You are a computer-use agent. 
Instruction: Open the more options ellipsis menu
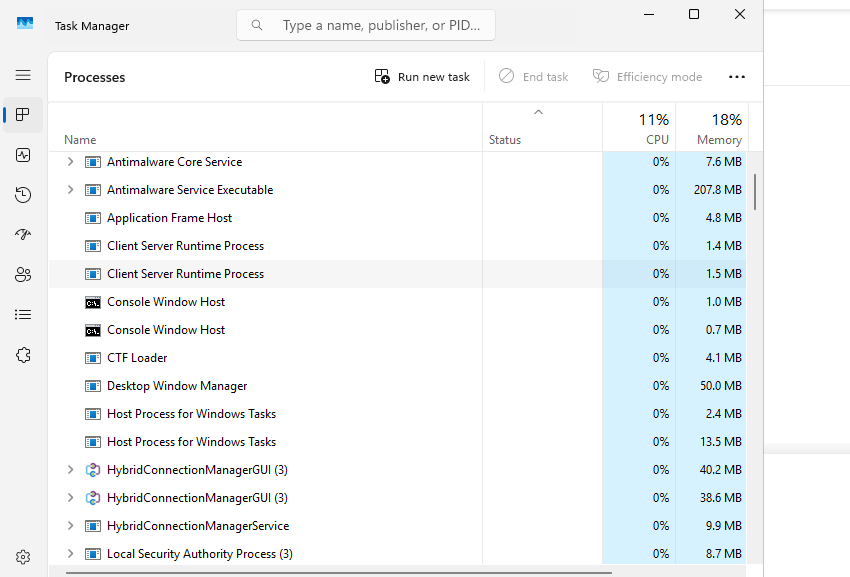737,77
